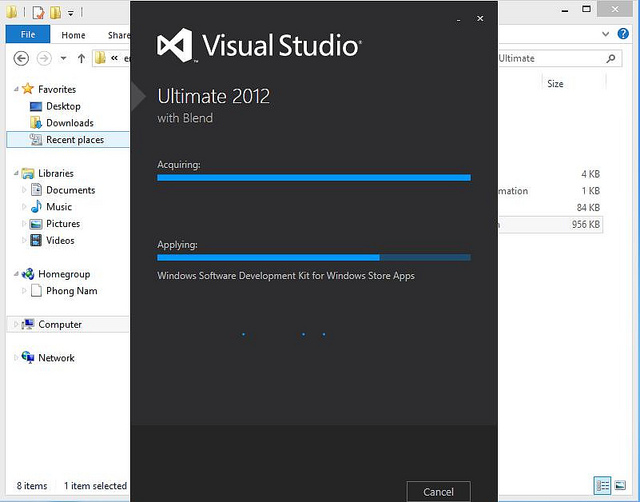This screenshot has height=502, width=640.
Task: Sort files by Size column header
Action: pyautogui.click(x=555, y=84)
